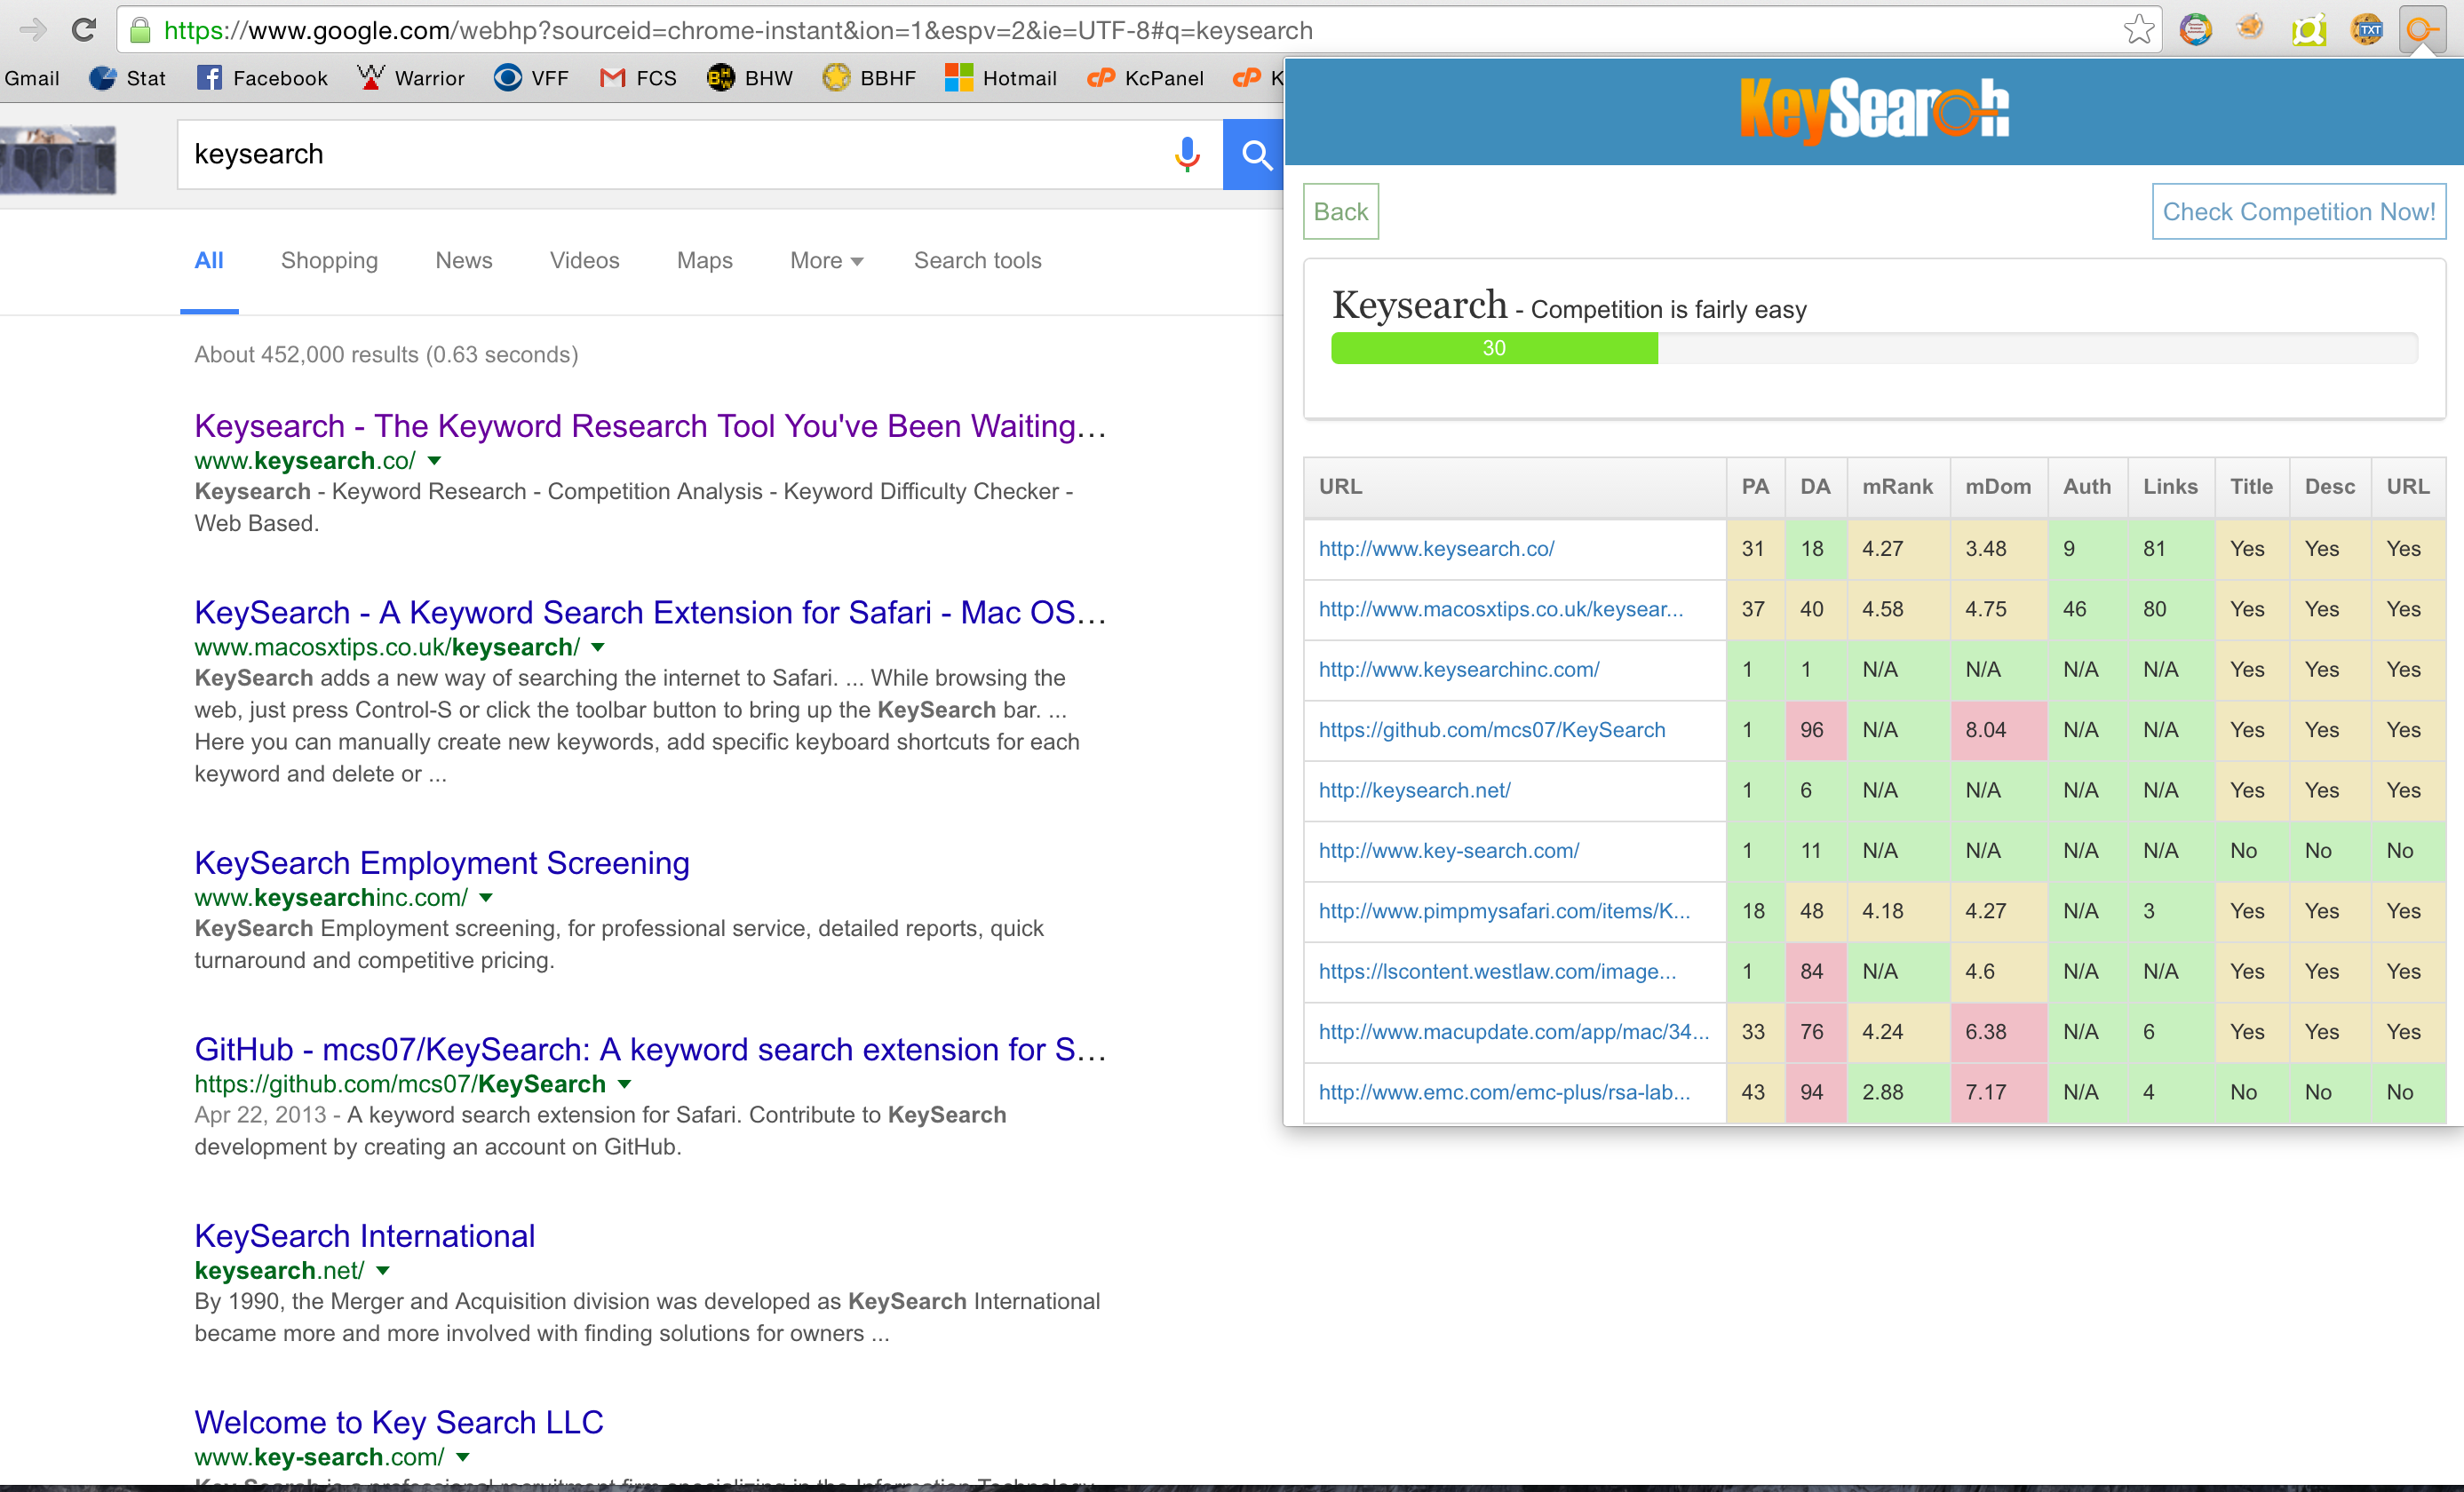Open keysearchinc.com link in competition table
The image size is (2464, 1492).
(x=1459, y=669)
